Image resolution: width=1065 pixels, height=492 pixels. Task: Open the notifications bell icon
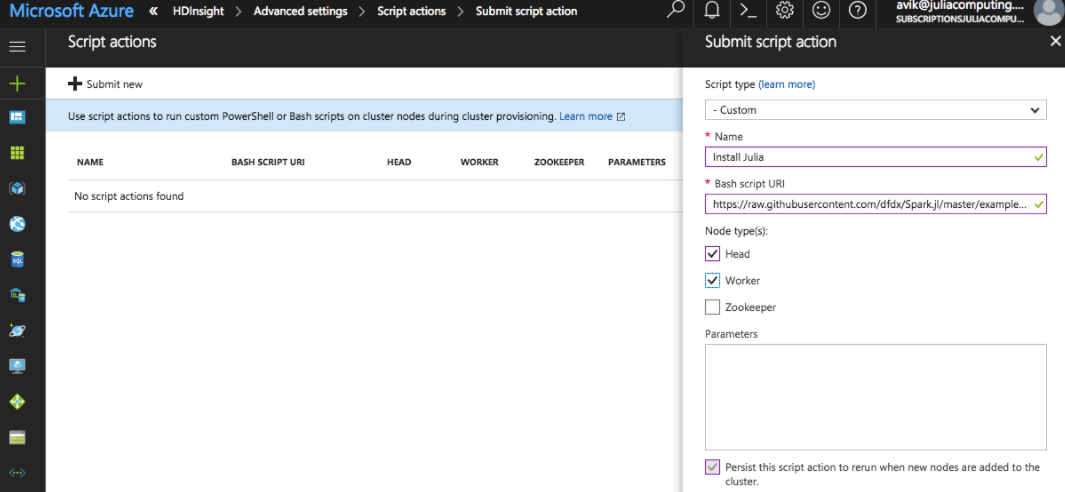[712, 10]
